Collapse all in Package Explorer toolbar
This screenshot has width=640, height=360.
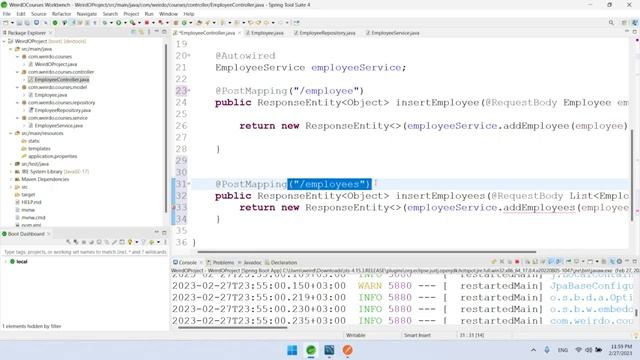coord(133,32)
